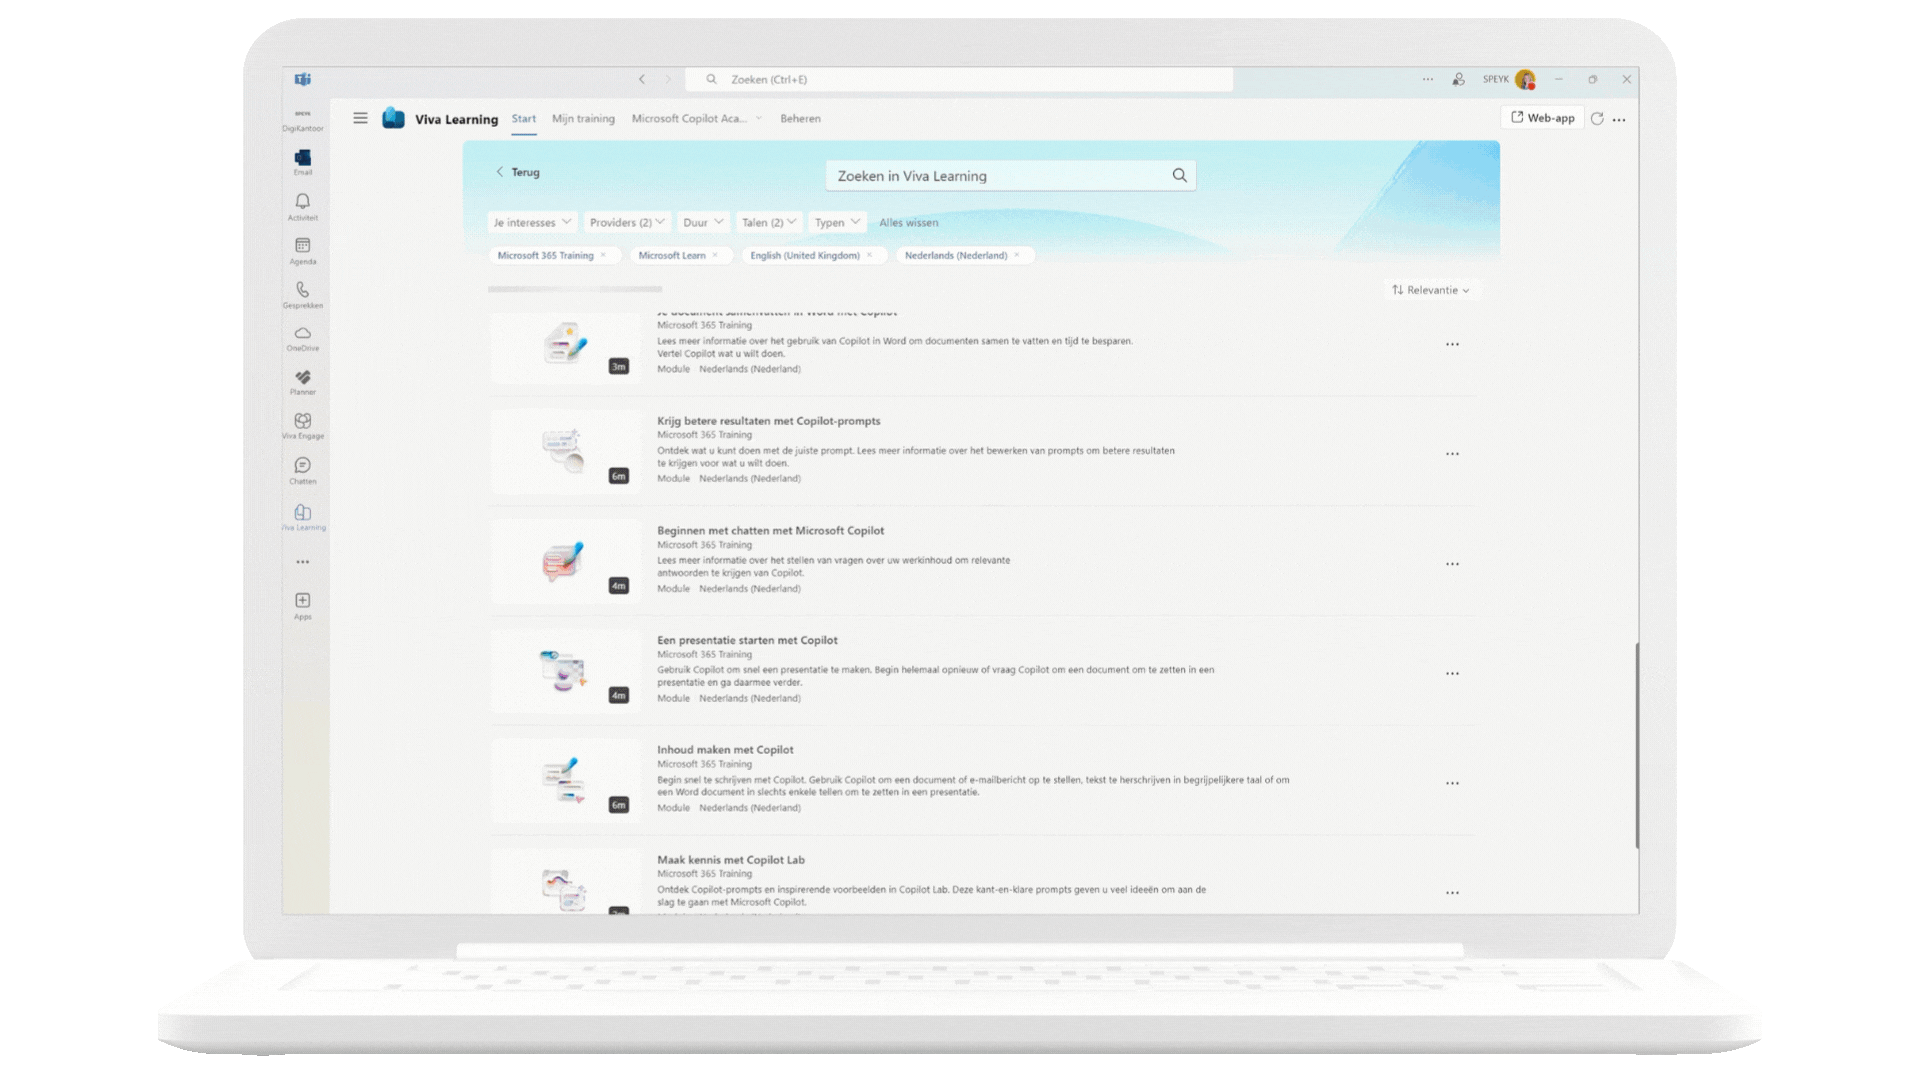Screen dimensions: 1920x1080
Task: Open more options for Een presentatie starten module
Action: tap(1452, 674)
